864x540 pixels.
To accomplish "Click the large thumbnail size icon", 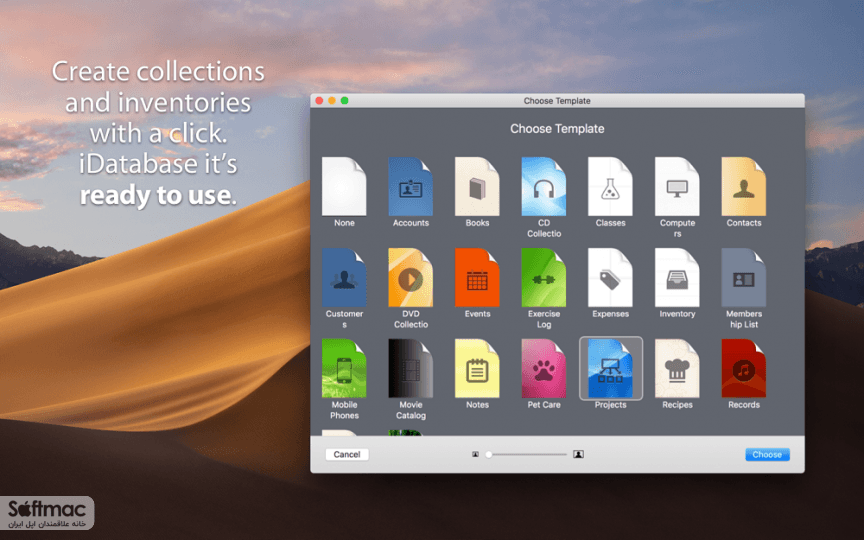I will coord(578,454).
